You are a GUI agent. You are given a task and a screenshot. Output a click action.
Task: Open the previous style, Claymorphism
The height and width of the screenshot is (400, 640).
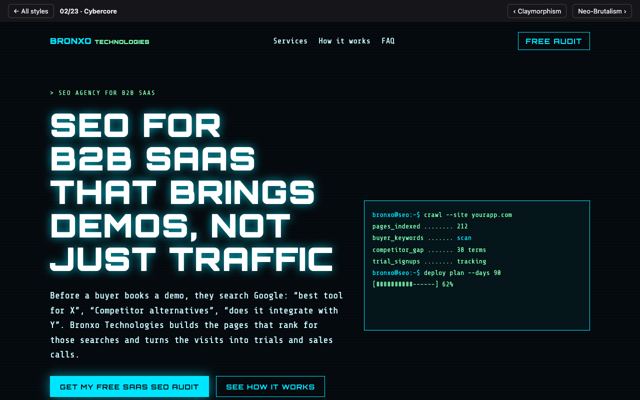coord(537,11)
